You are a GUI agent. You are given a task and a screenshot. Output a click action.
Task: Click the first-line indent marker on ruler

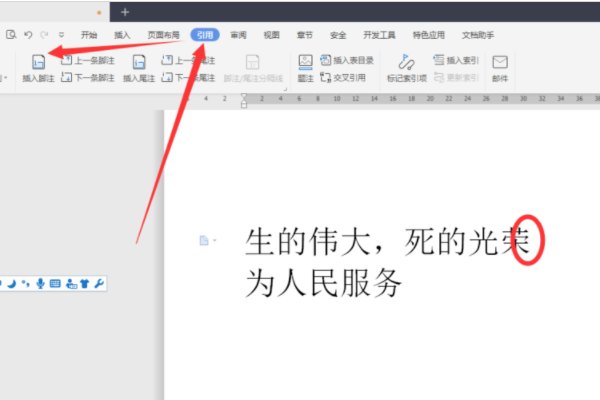pyautogui.click(x=244, y=96)
